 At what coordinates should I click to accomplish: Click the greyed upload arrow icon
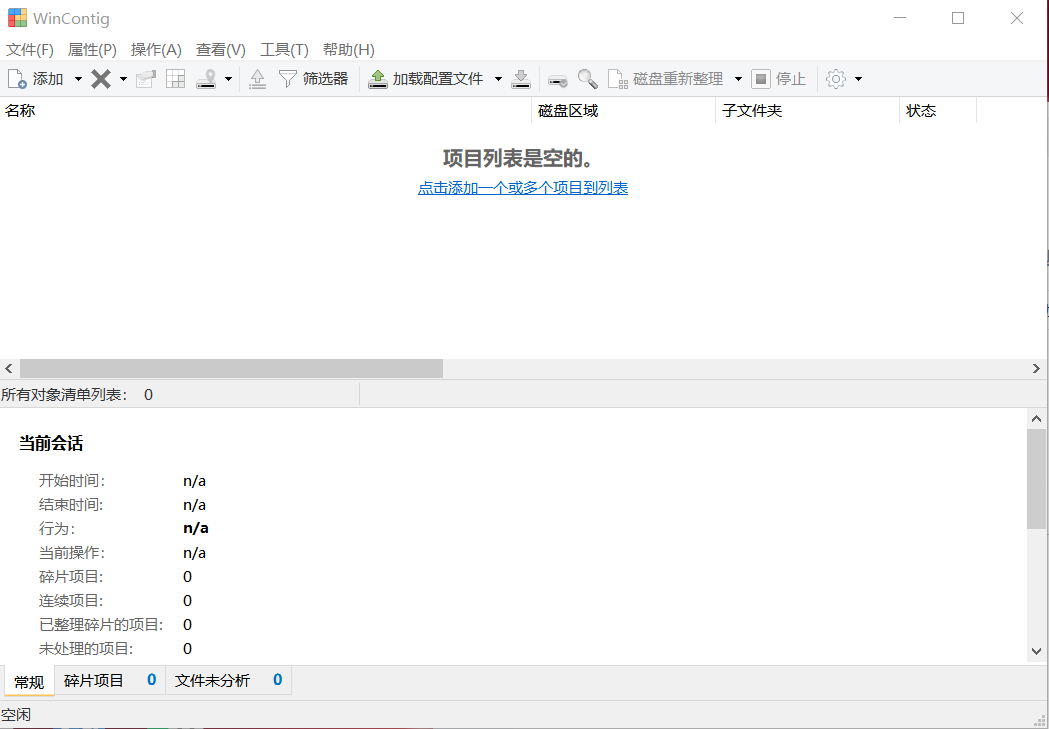258,79
